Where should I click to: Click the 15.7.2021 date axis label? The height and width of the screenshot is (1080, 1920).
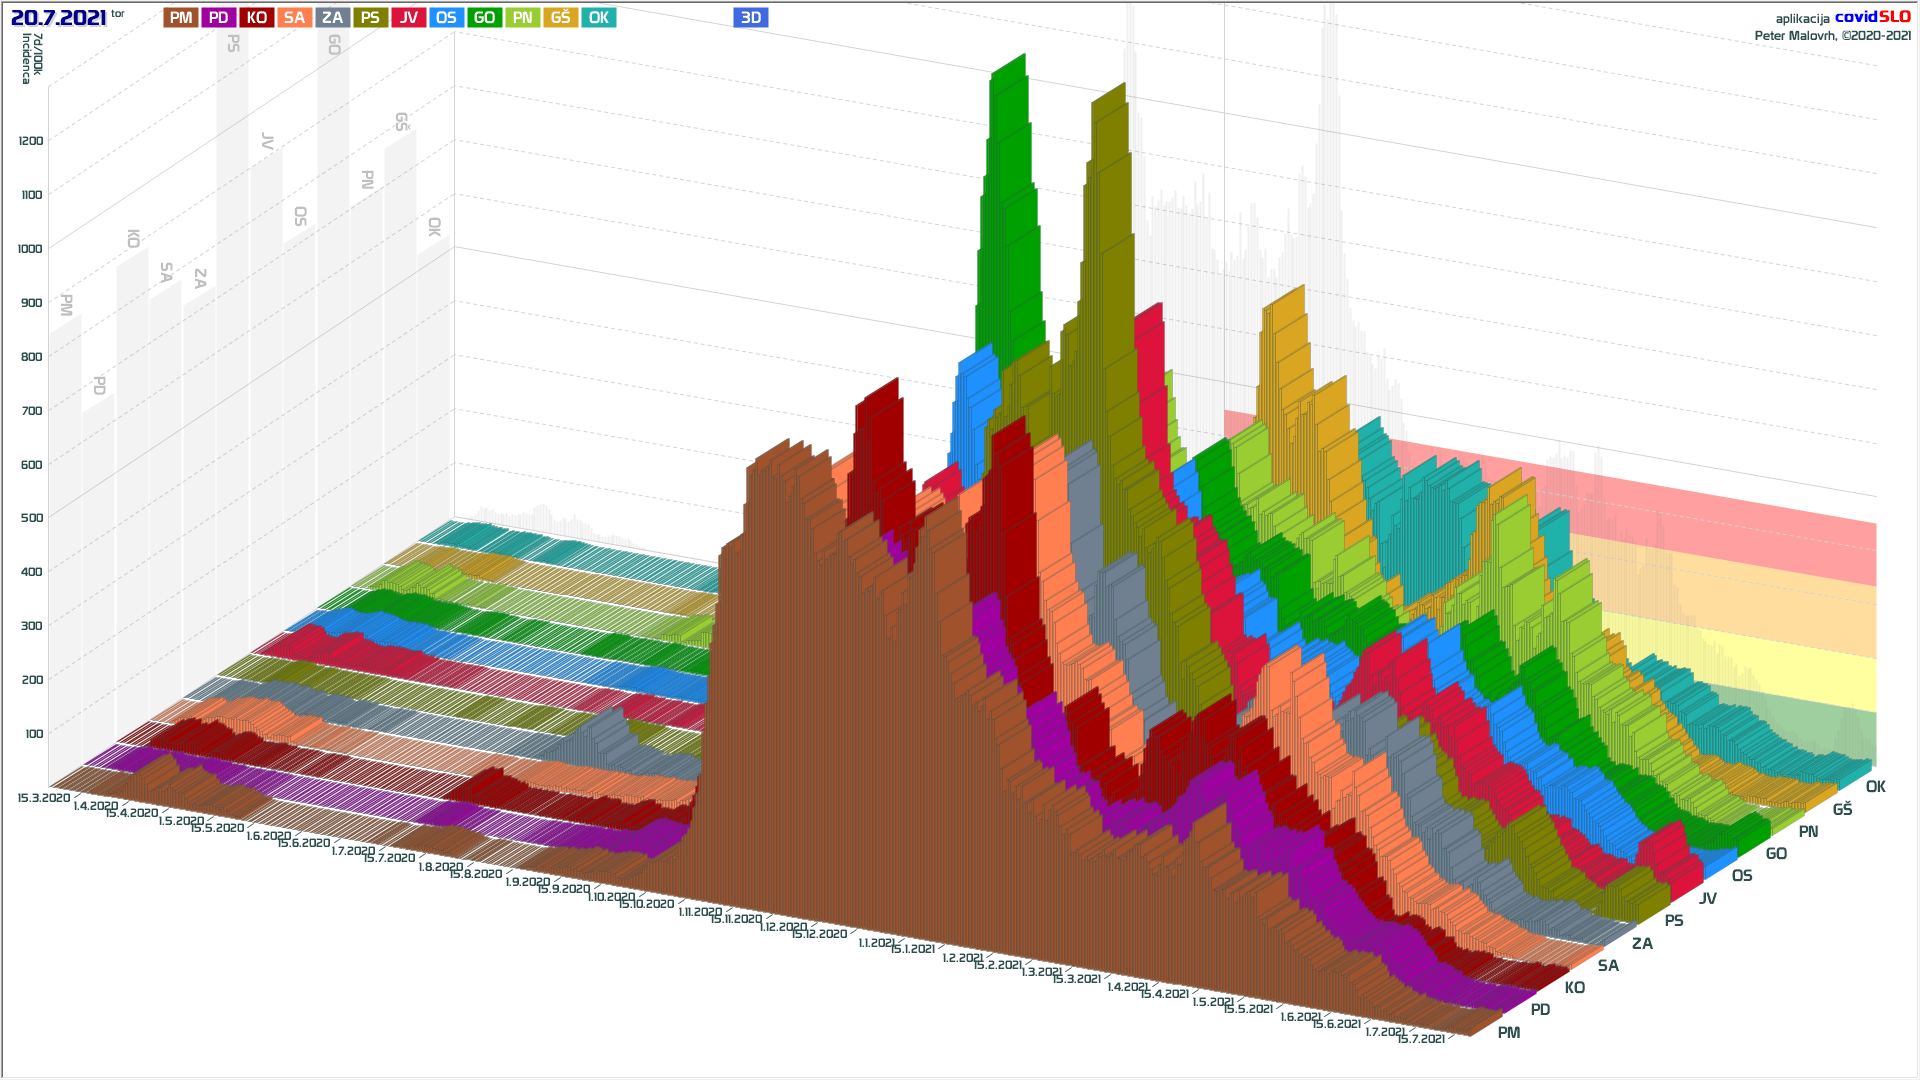[x=1421, y=1039]
